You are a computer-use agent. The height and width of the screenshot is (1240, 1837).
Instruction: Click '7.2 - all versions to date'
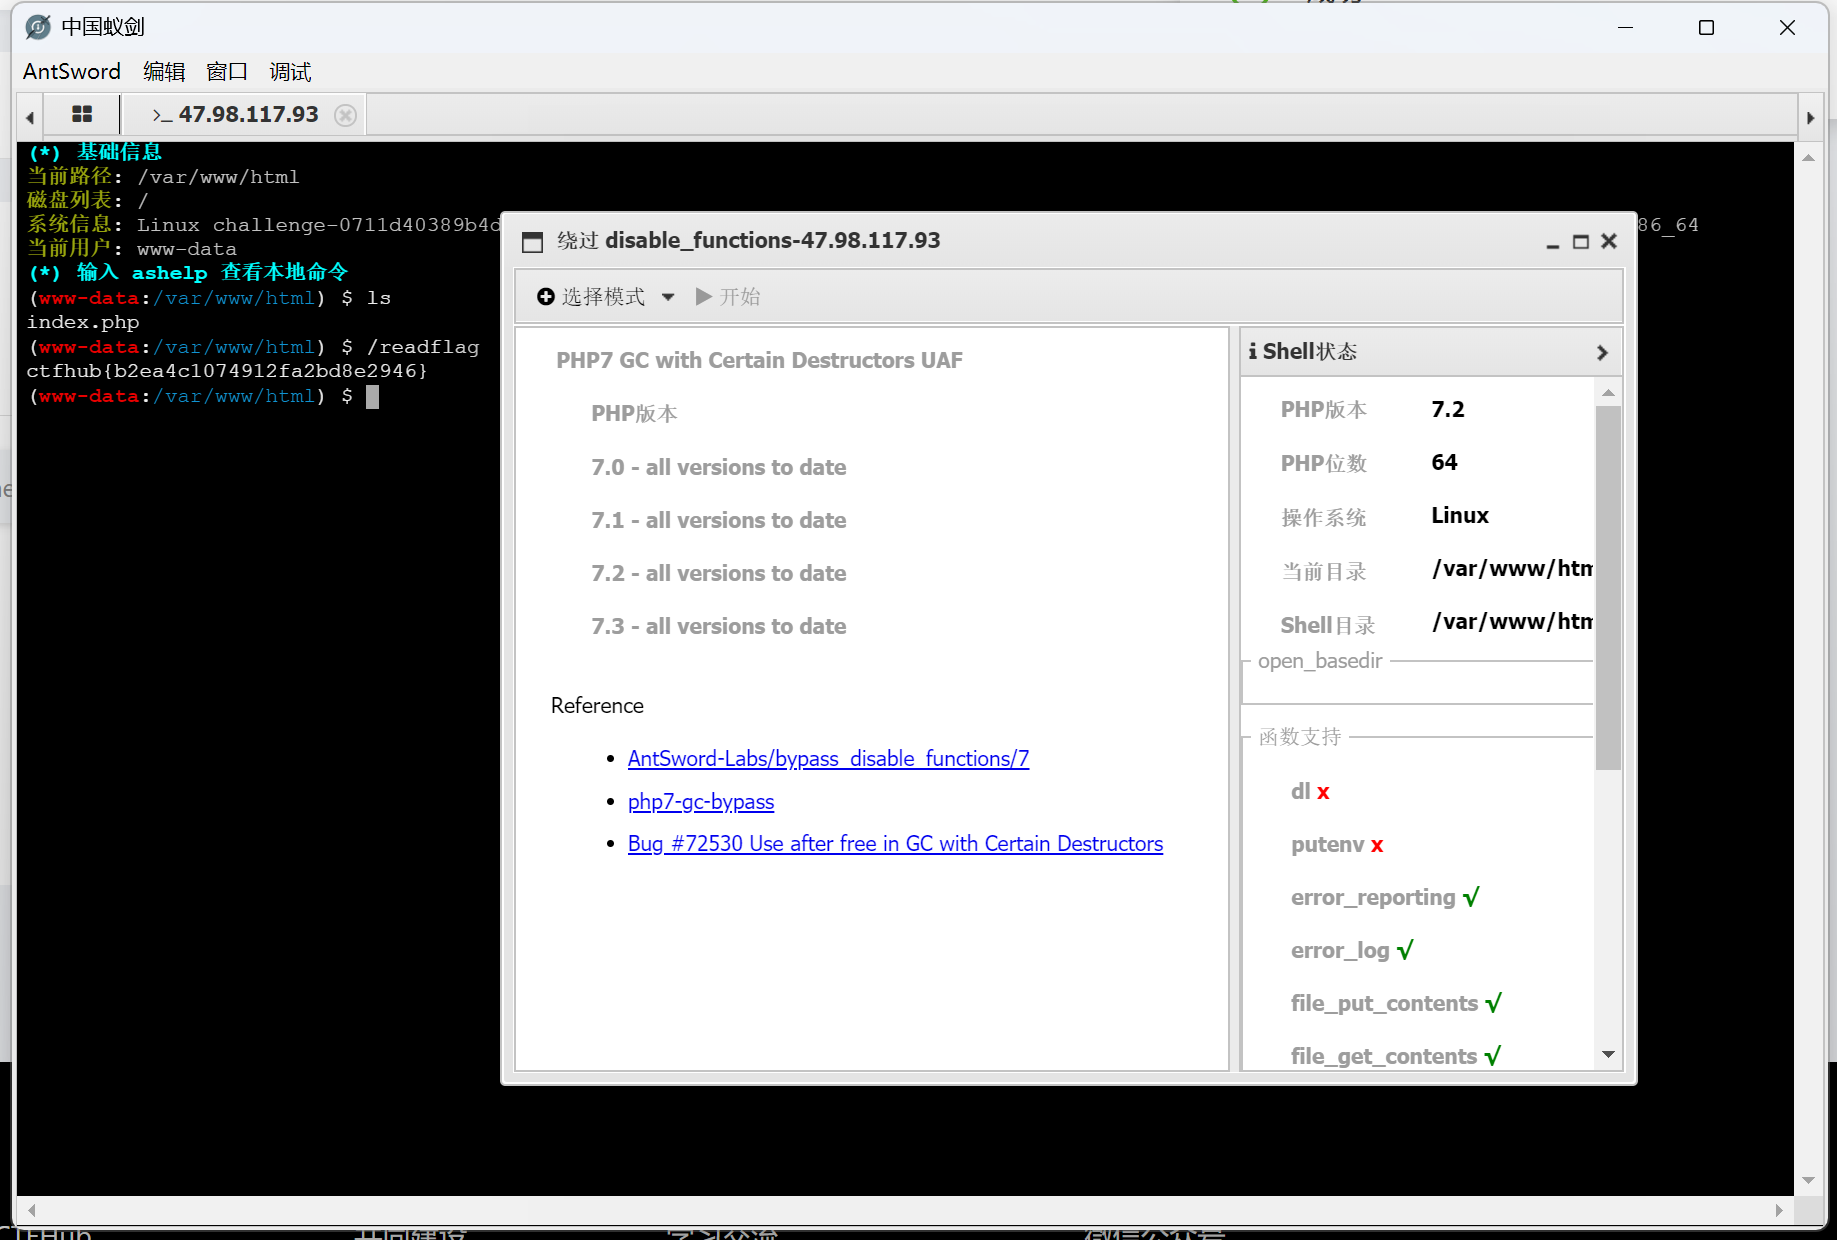tap(718, 573)
